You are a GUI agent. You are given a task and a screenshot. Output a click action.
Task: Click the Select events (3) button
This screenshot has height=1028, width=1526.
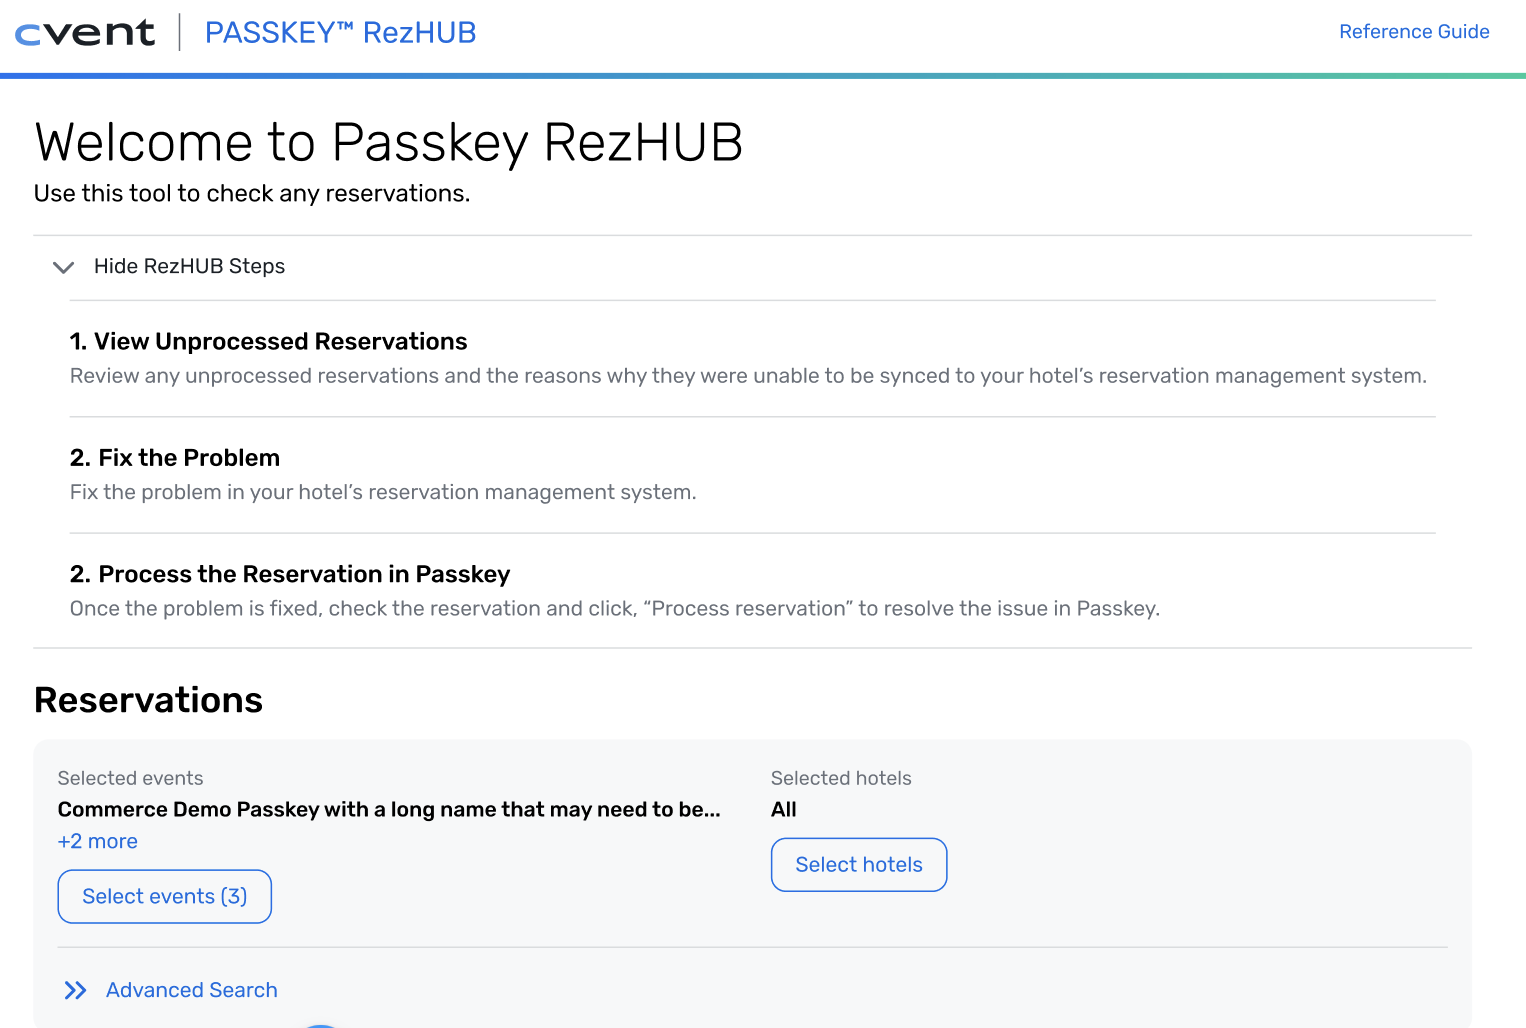click(164, 896)
